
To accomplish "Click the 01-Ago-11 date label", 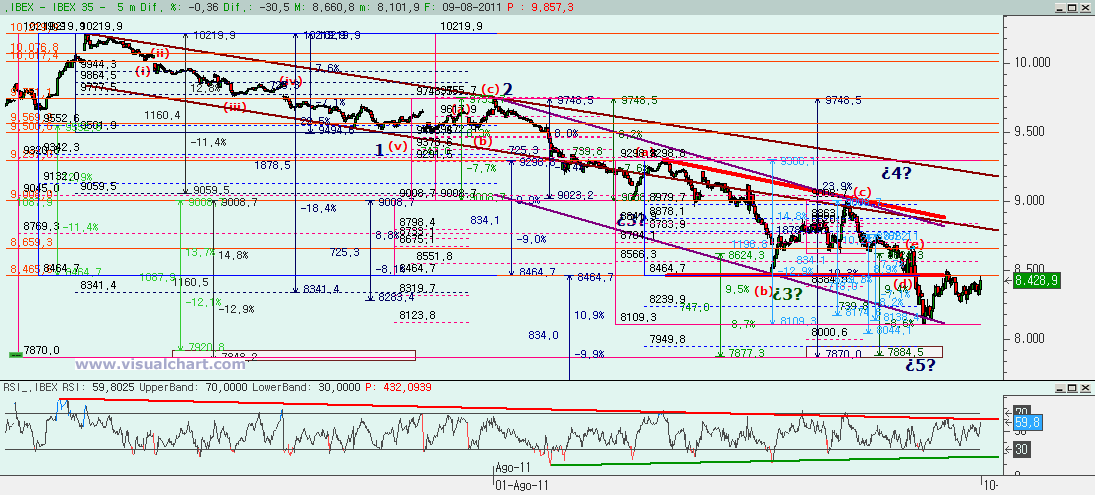I will pos(521,483).
